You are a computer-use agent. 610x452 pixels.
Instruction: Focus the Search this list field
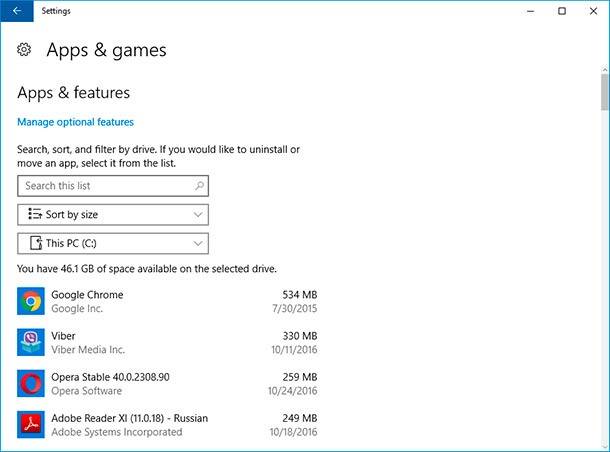[113, 186]
